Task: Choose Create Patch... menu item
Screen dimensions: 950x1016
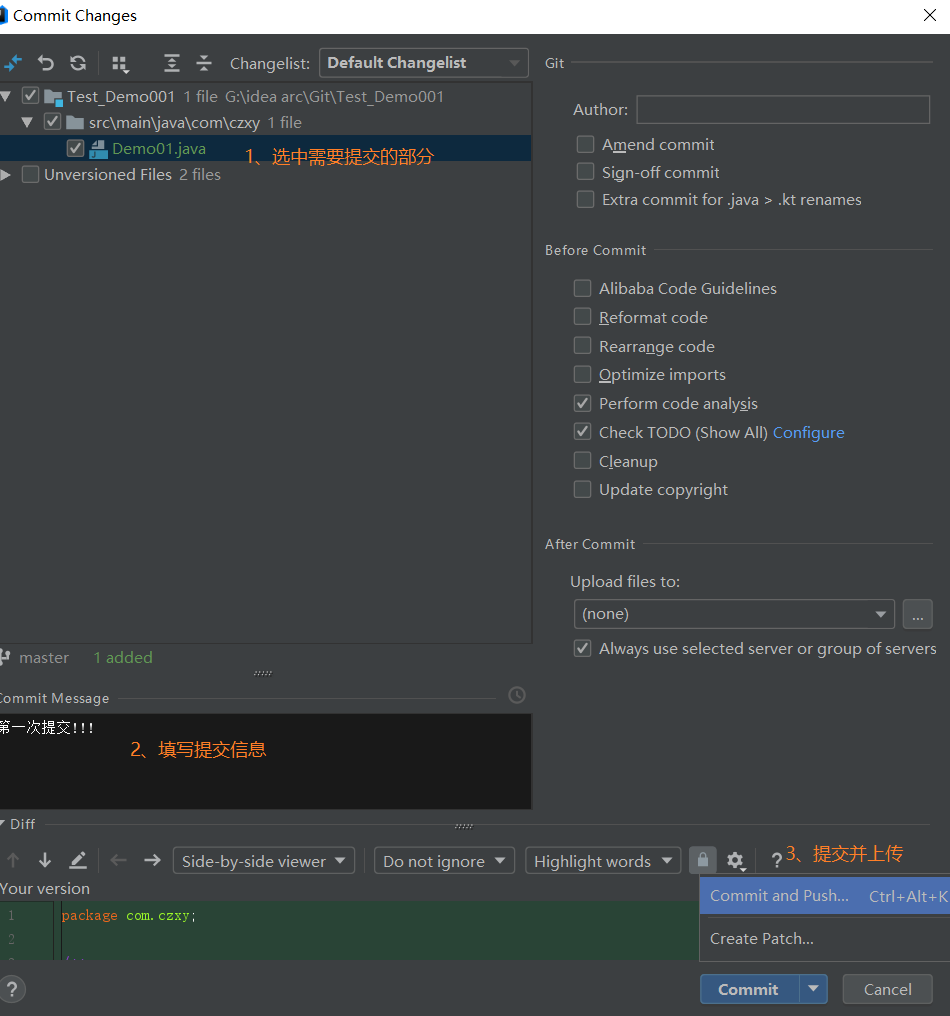Action: tap(824, 938)
